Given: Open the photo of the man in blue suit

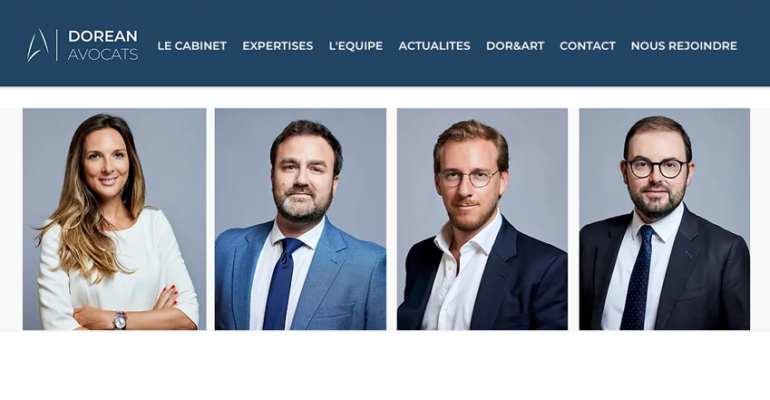Looking at the screenshot, I should pyautogui.click(x=300, y=219).
